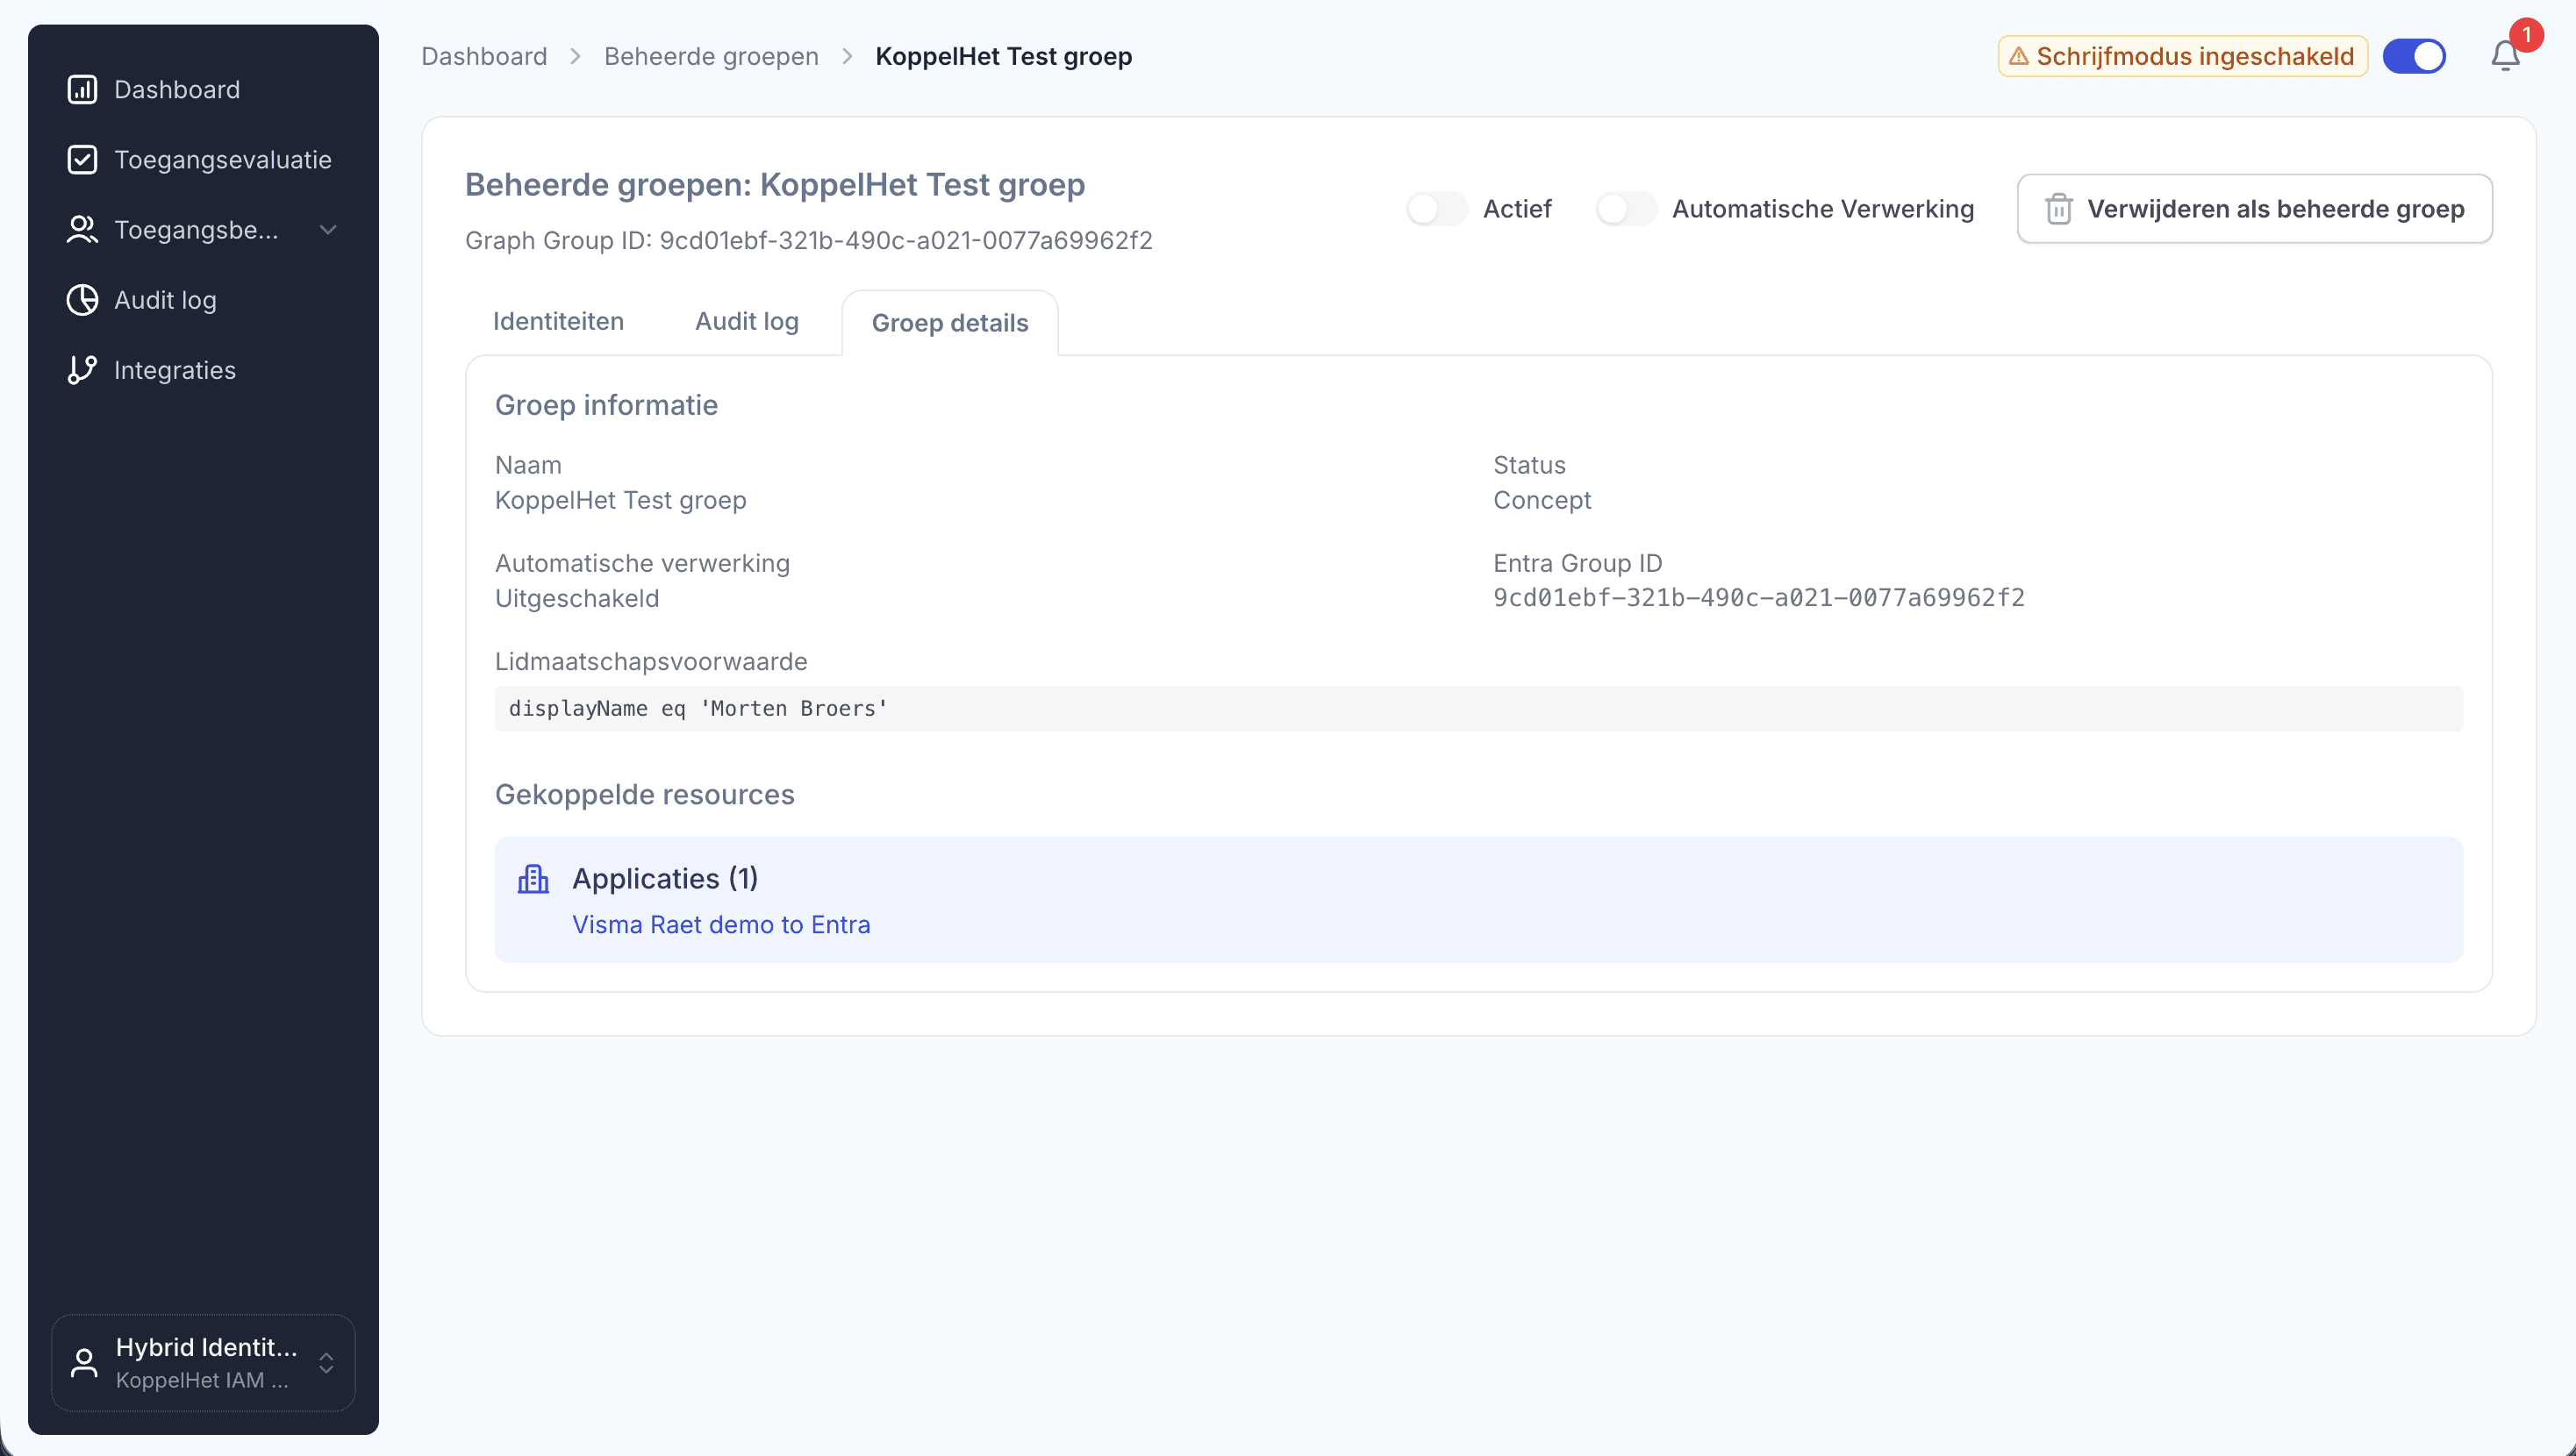Click the Applicaties building icon
Screen dimensions: 2576x1456
click(x=533, y=879)
